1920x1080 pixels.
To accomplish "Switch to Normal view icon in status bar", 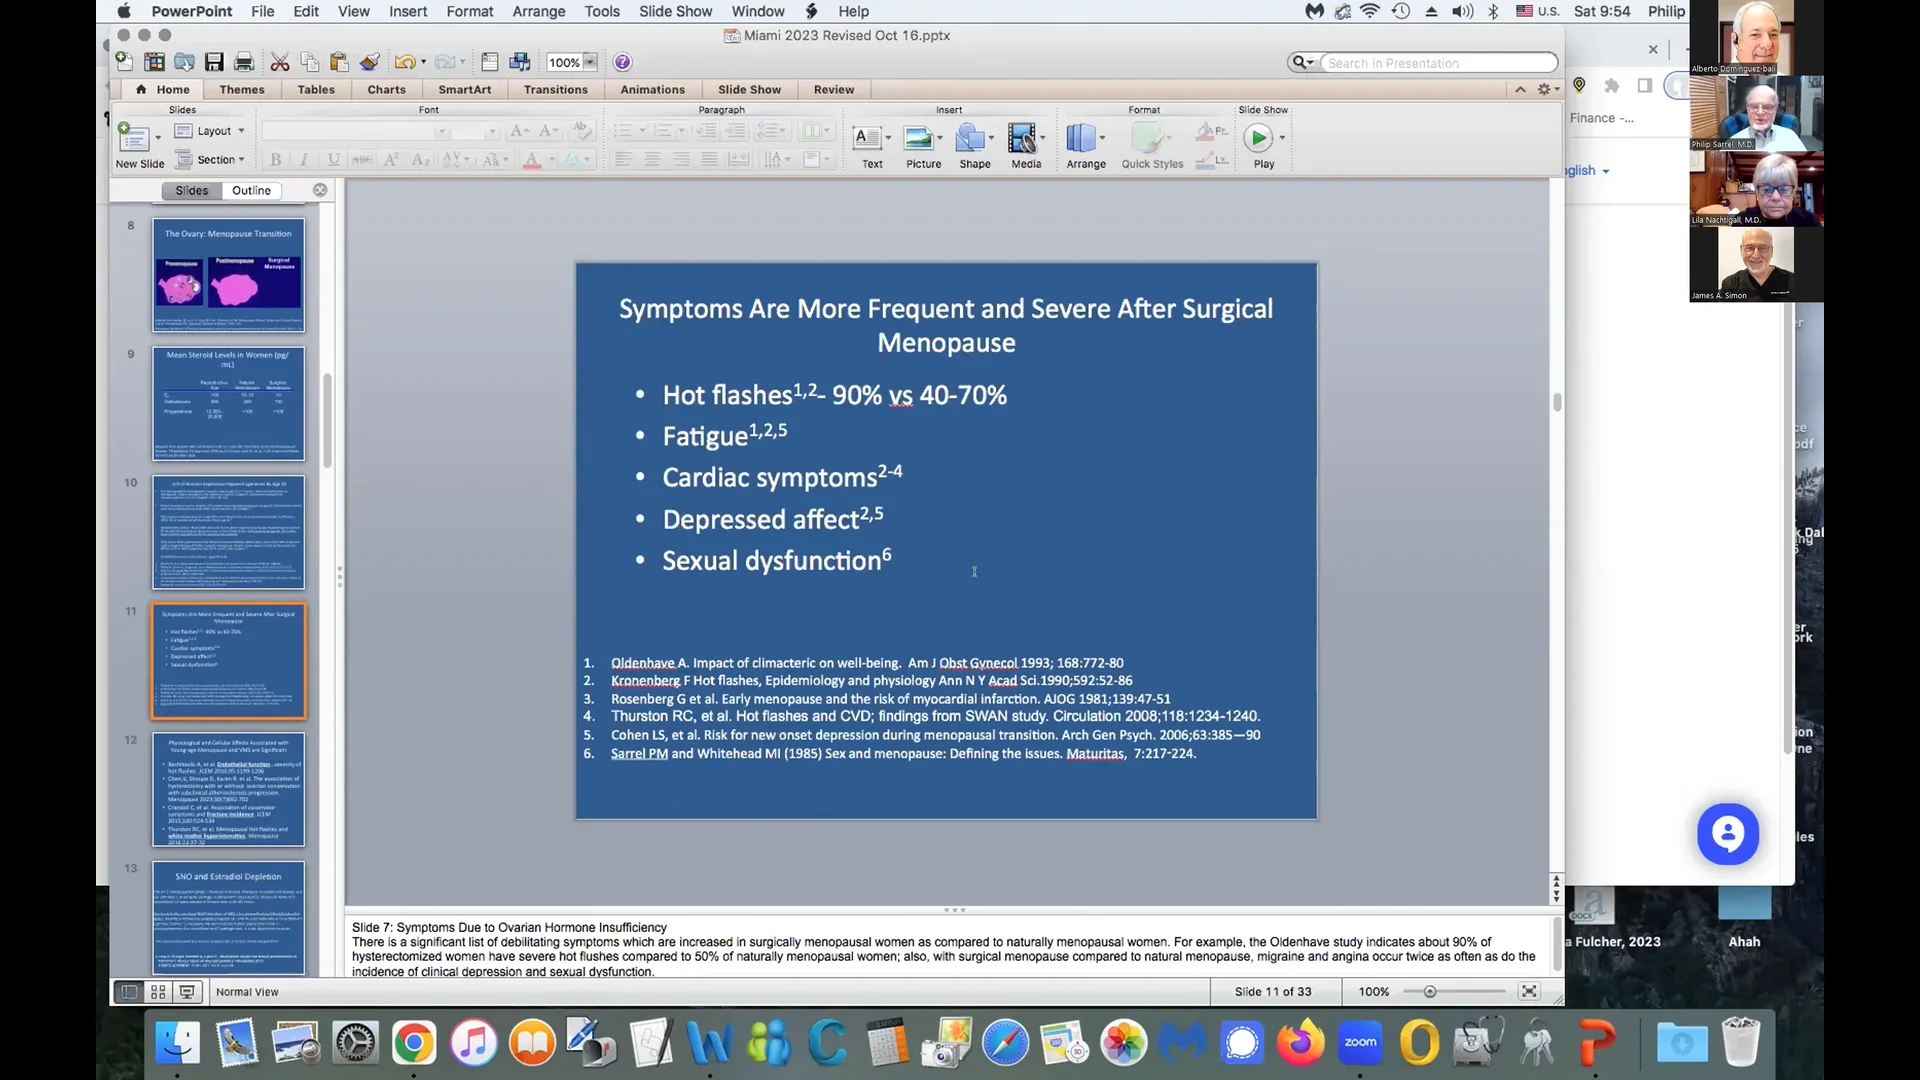I will (129, 992).
